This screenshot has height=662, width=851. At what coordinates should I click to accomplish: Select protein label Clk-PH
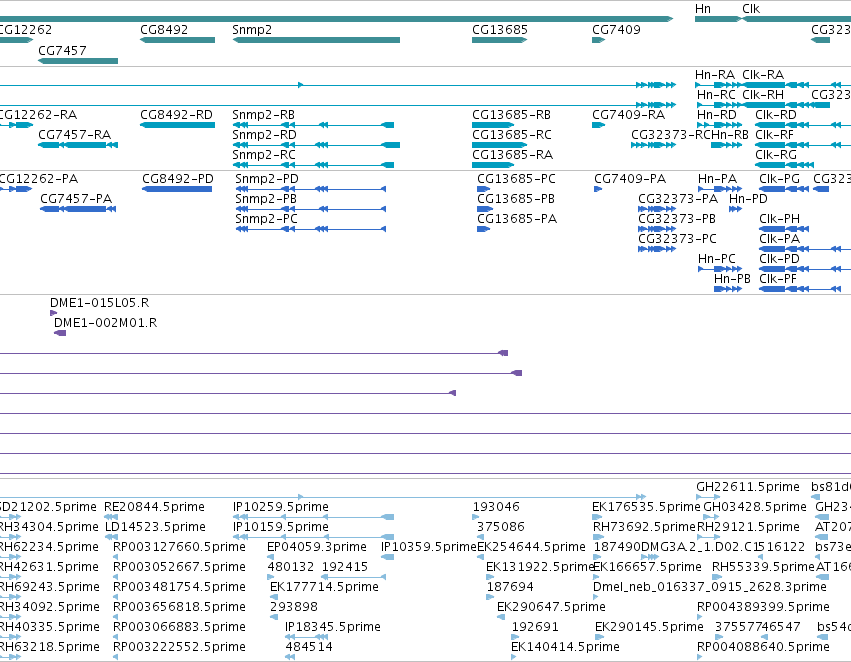779,219
